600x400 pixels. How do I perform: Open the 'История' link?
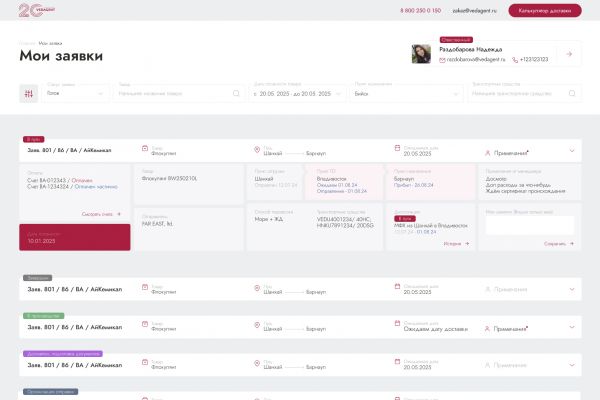pos(457,243)
